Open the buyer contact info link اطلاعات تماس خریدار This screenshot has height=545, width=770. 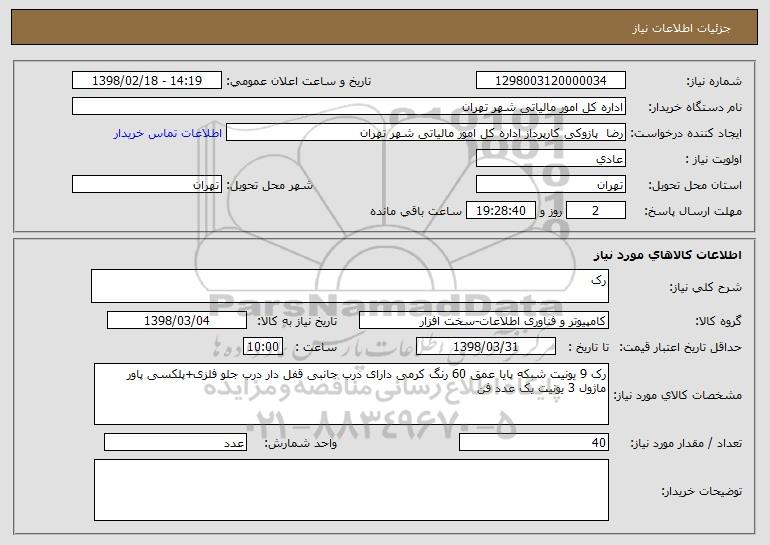168,134
